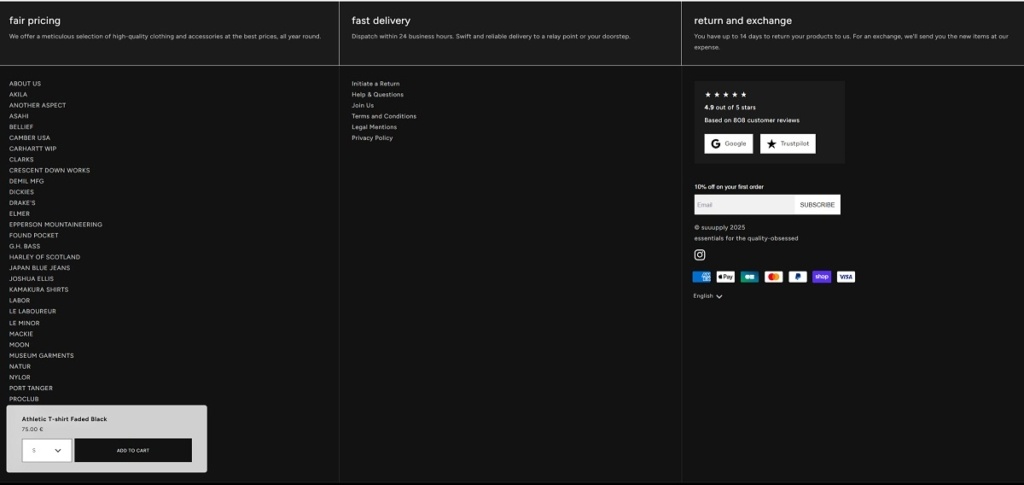Image resolution: width=1024 pixels, height=485 pixels.
Task: Click the Shop Pay payment icon
Action: pos(822,277)
